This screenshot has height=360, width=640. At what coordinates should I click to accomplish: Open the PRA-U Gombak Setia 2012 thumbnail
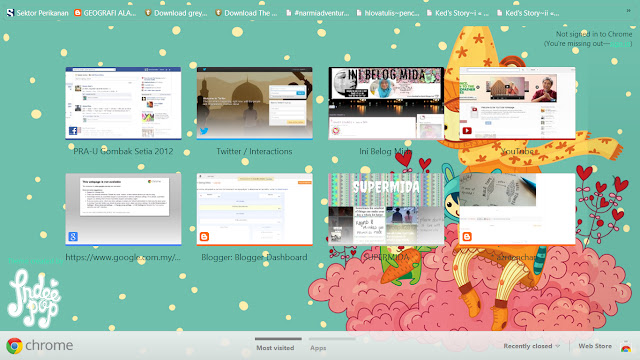[123, 103]
